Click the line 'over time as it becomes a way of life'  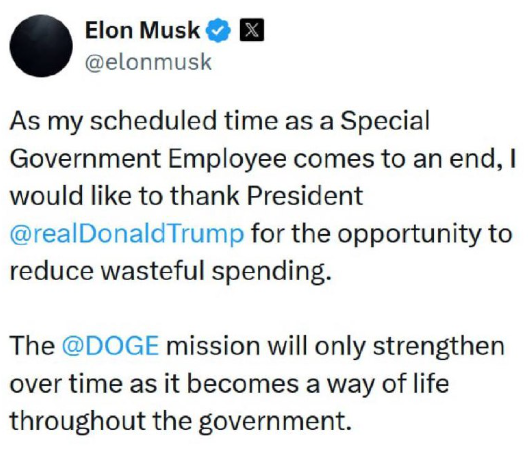point(229,384)
